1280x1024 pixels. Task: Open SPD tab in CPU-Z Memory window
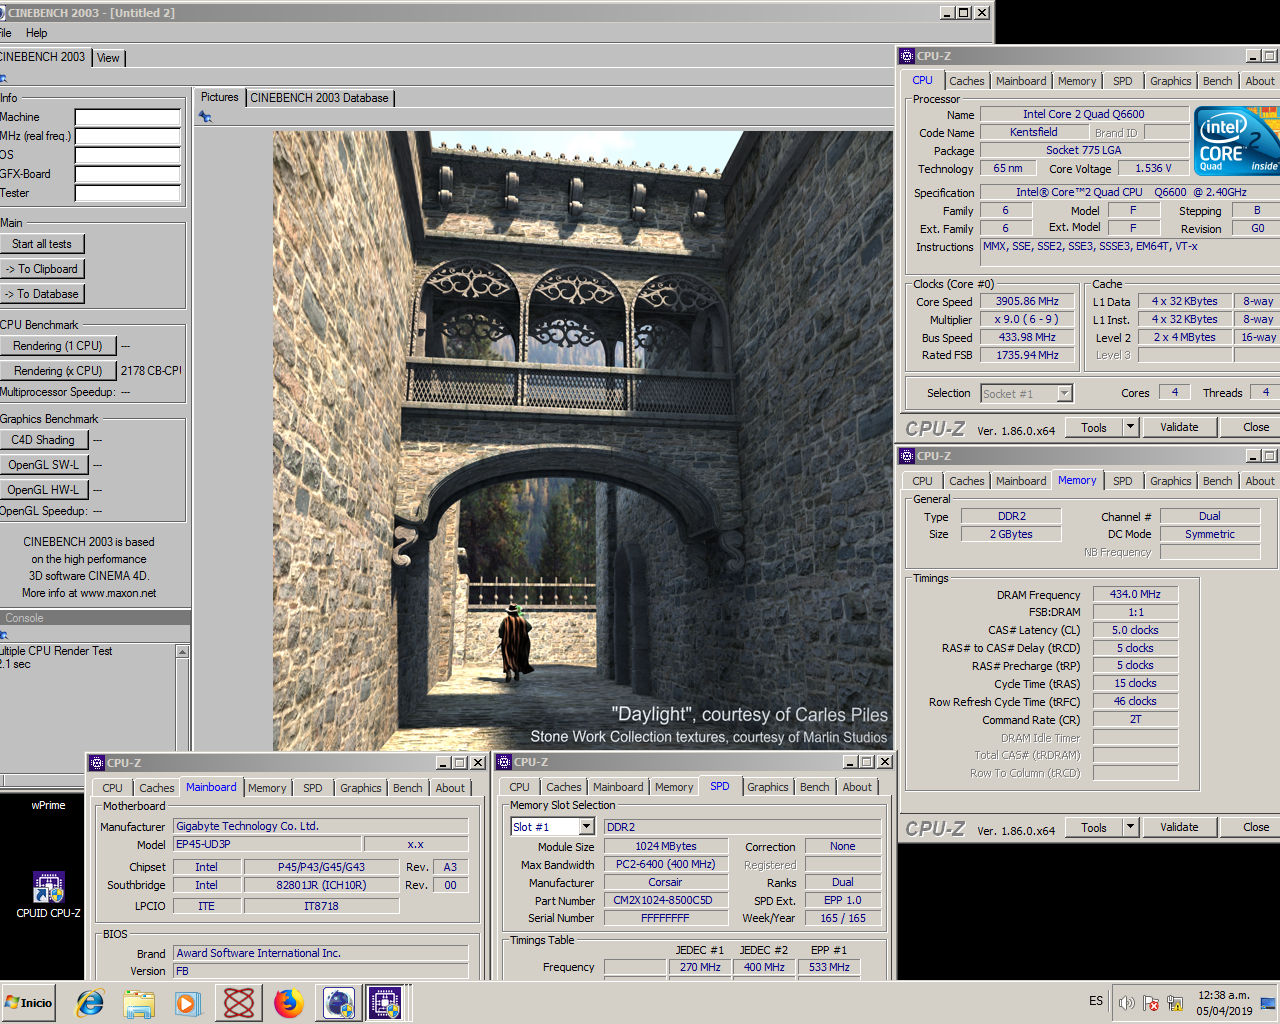pos(1122,481)
